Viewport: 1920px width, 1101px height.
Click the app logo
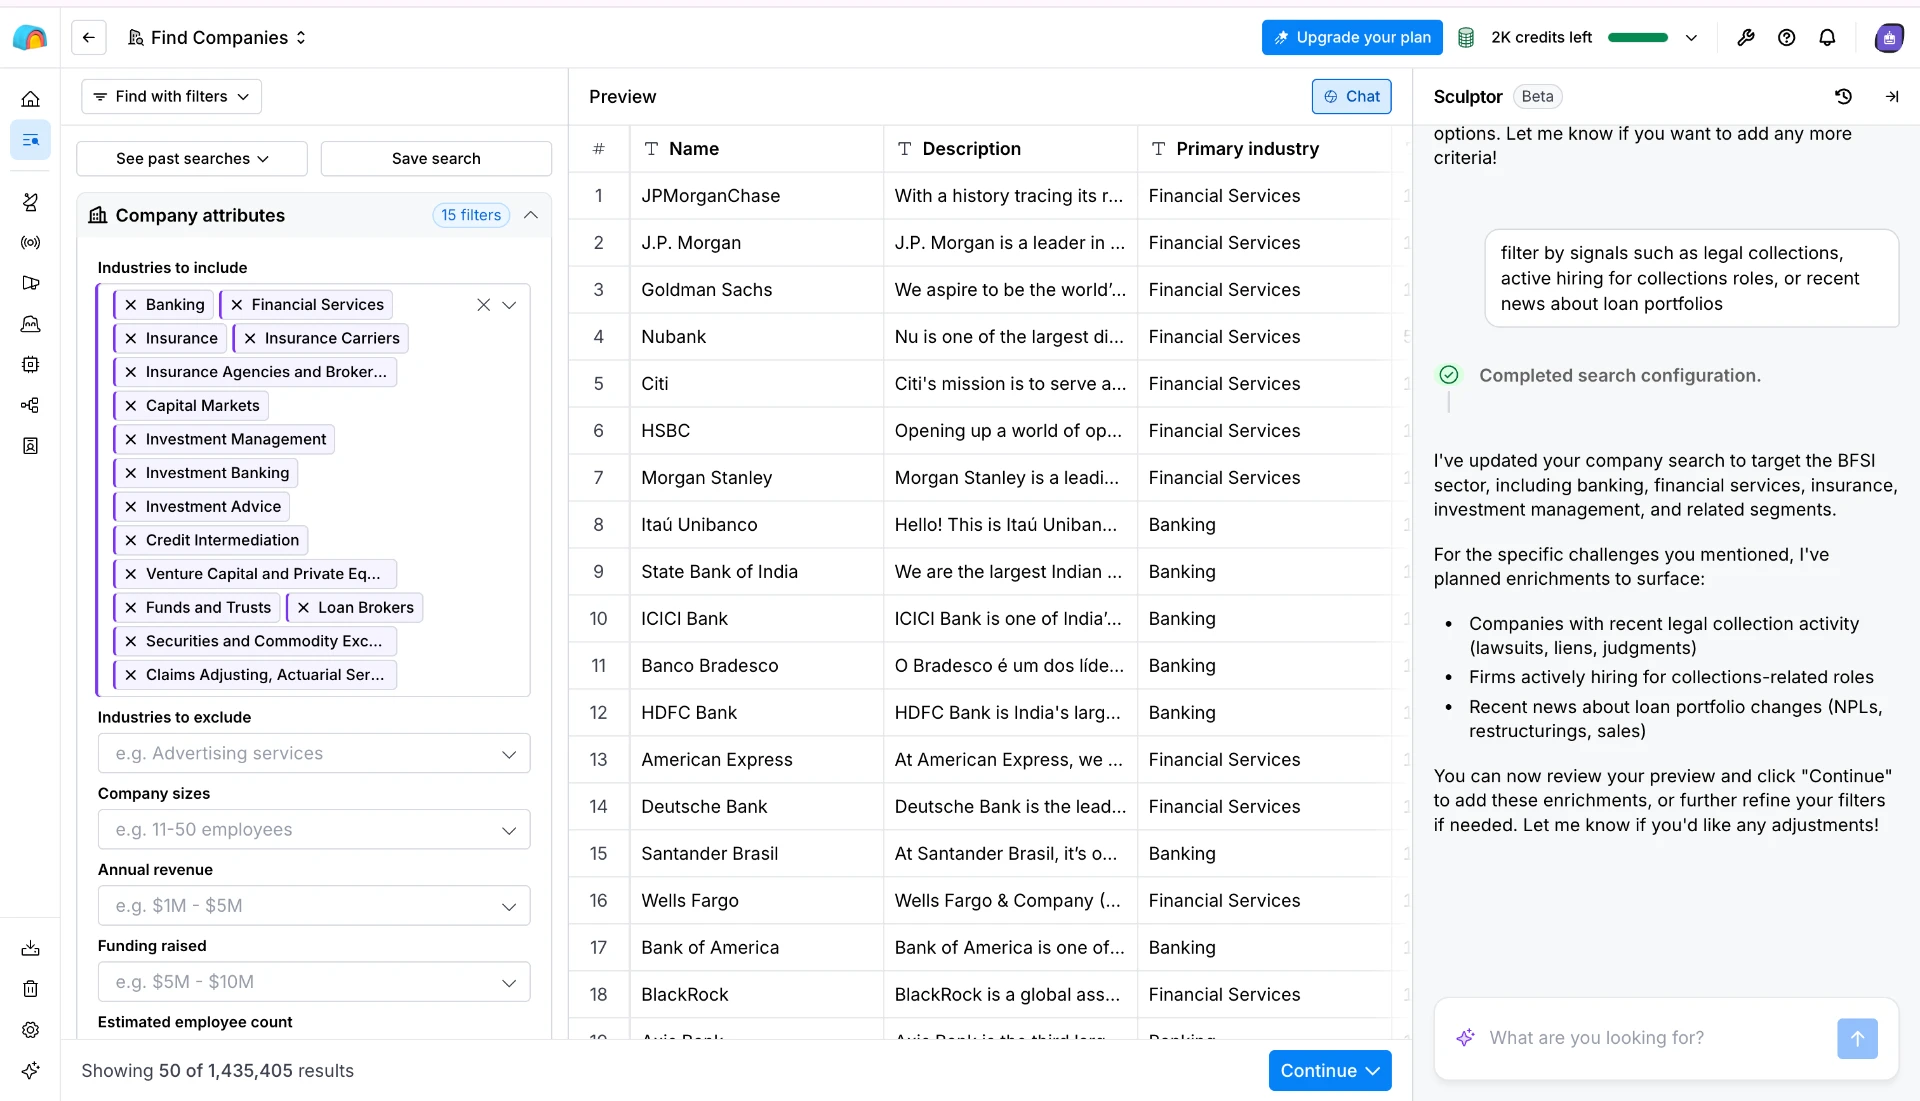click(30, 38)
